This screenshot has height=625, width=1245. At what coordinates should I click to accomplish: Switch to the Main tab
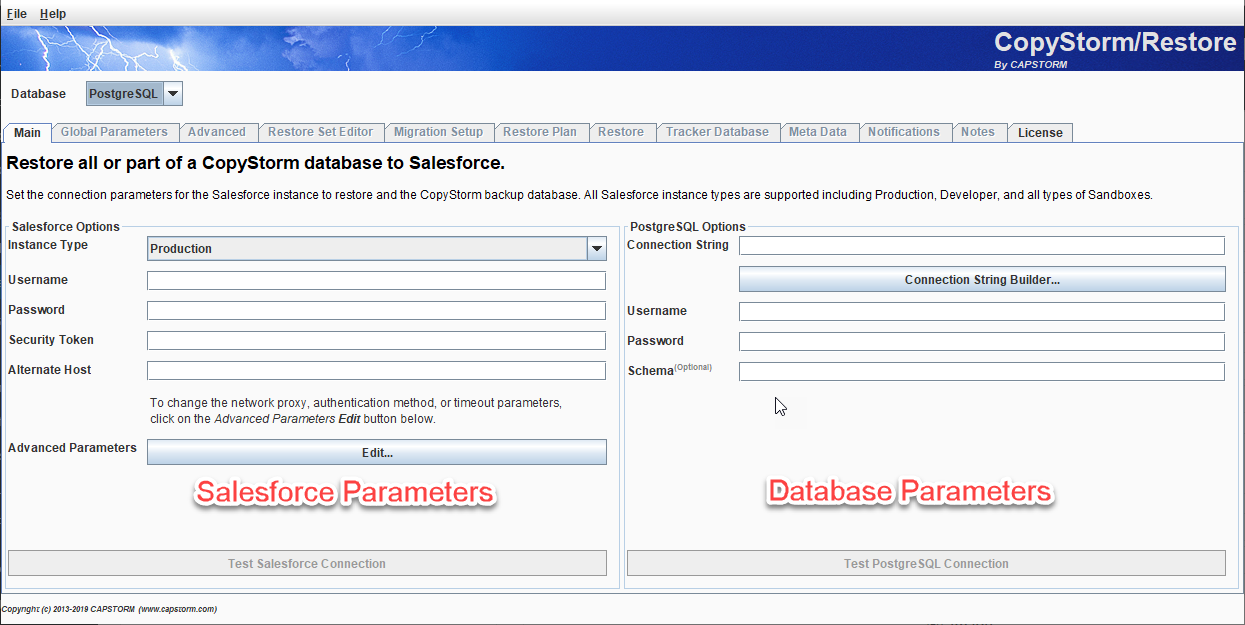27,132
